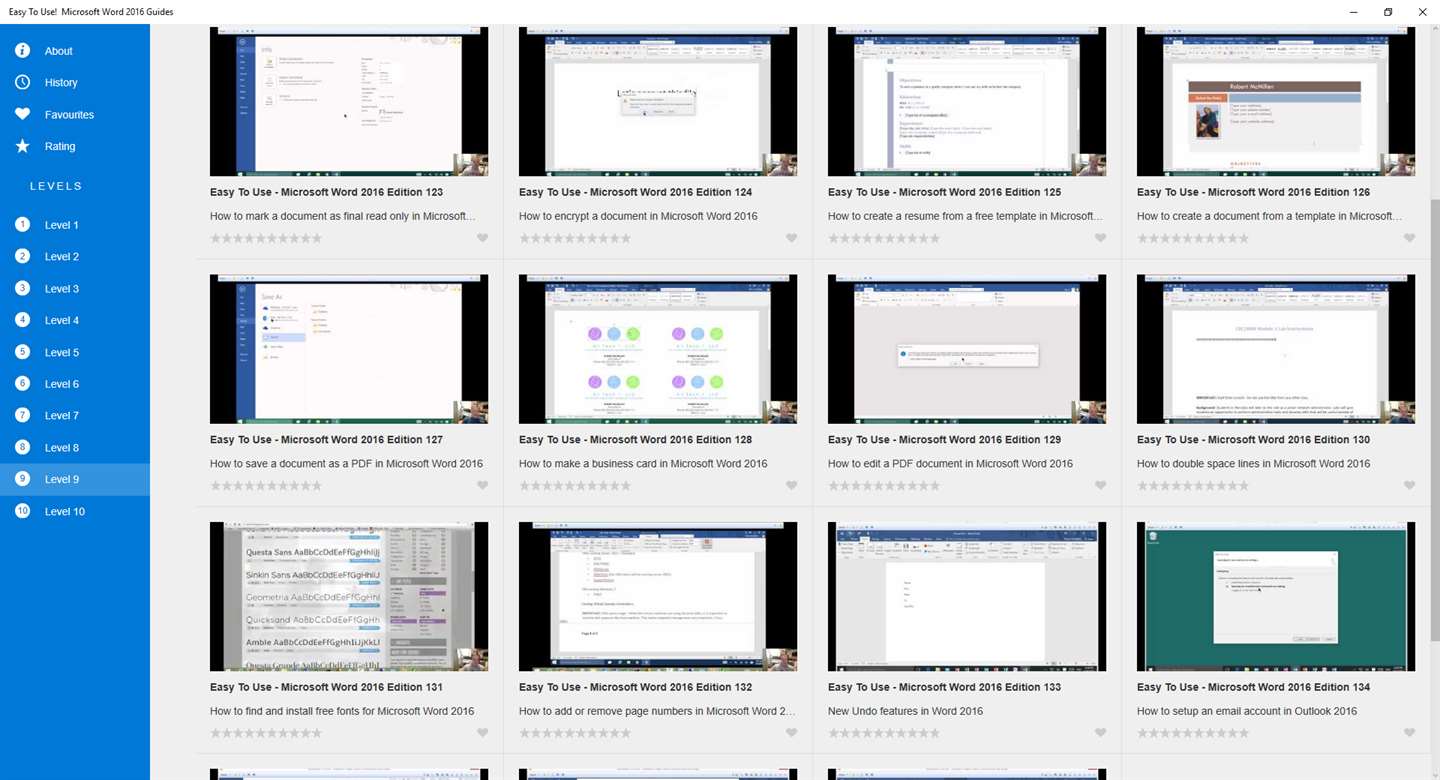Favourite Edition 130 using its heart icon
Image resolution: width=1440 pixels, height=780 pixels.
pos(1409,486)
